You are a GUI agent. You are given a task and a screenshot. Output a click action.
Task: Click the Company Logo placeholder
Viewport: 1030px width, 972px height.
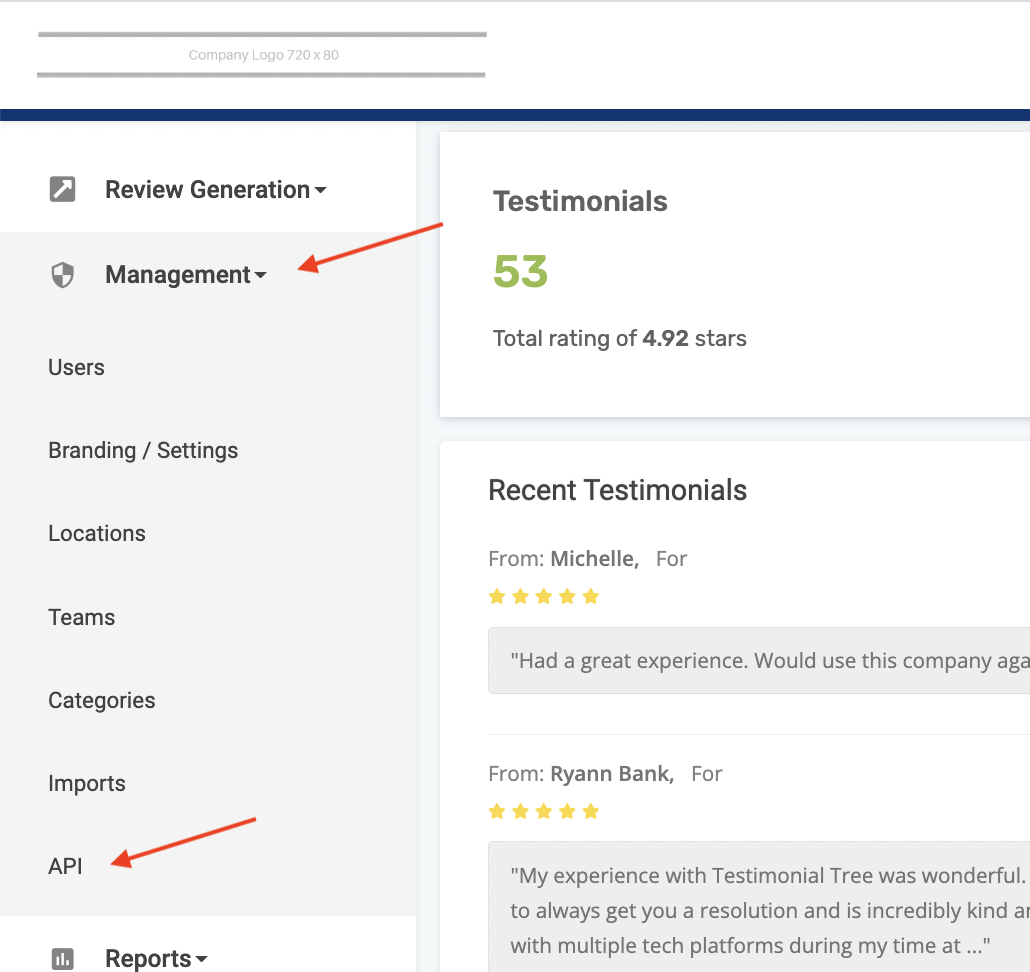[x=262, y=55]
